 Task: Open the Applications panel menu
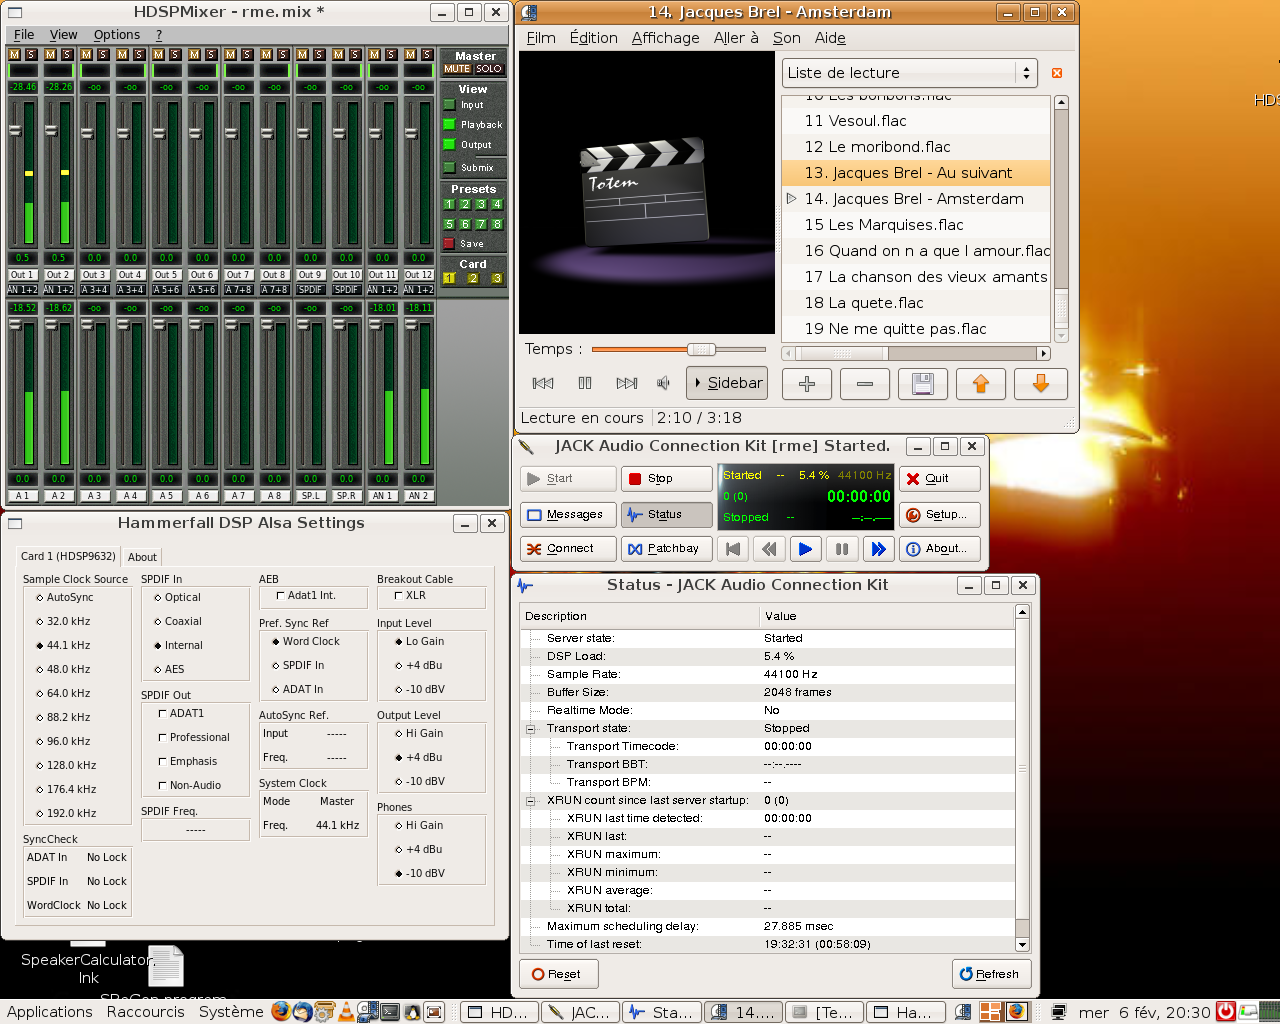[50, 1011]
